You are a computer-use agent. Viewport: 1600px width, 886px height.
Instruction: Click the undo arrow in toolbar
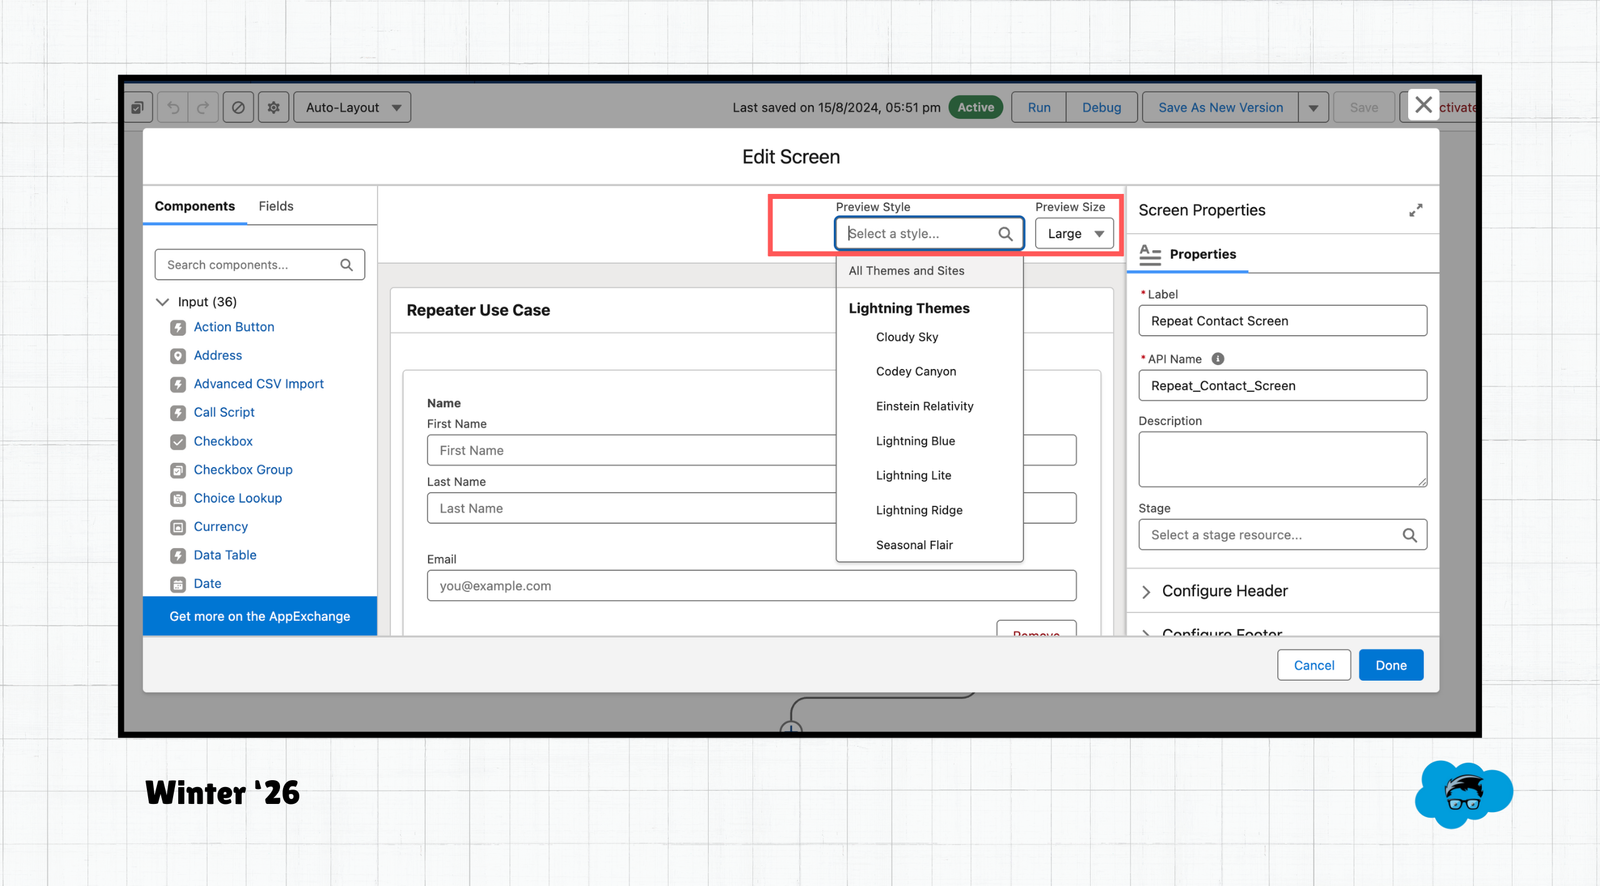click(x=174, y=107)
